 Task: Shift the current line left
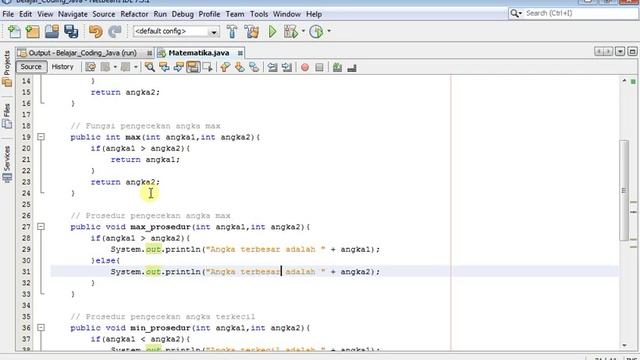click(x=272, y=67)
